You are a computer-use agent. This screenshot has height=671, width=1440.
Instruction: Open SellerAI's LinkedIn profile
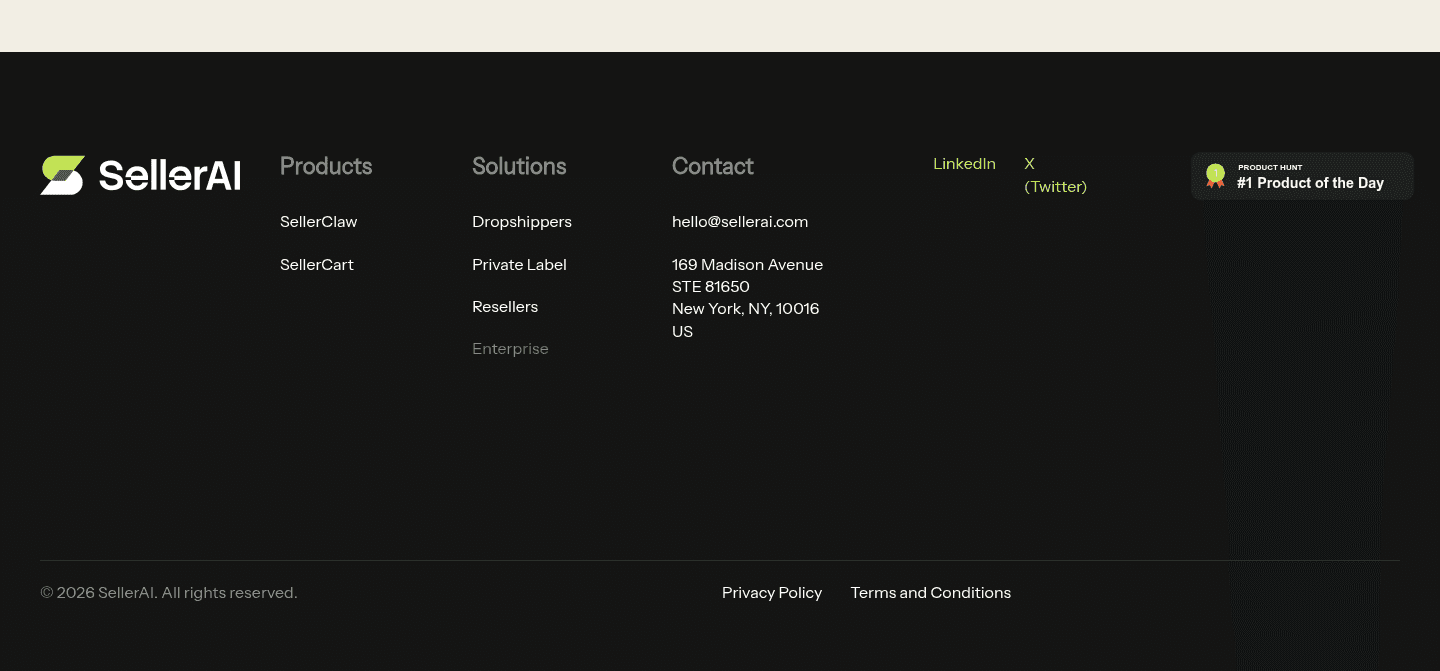coord(964,164)
